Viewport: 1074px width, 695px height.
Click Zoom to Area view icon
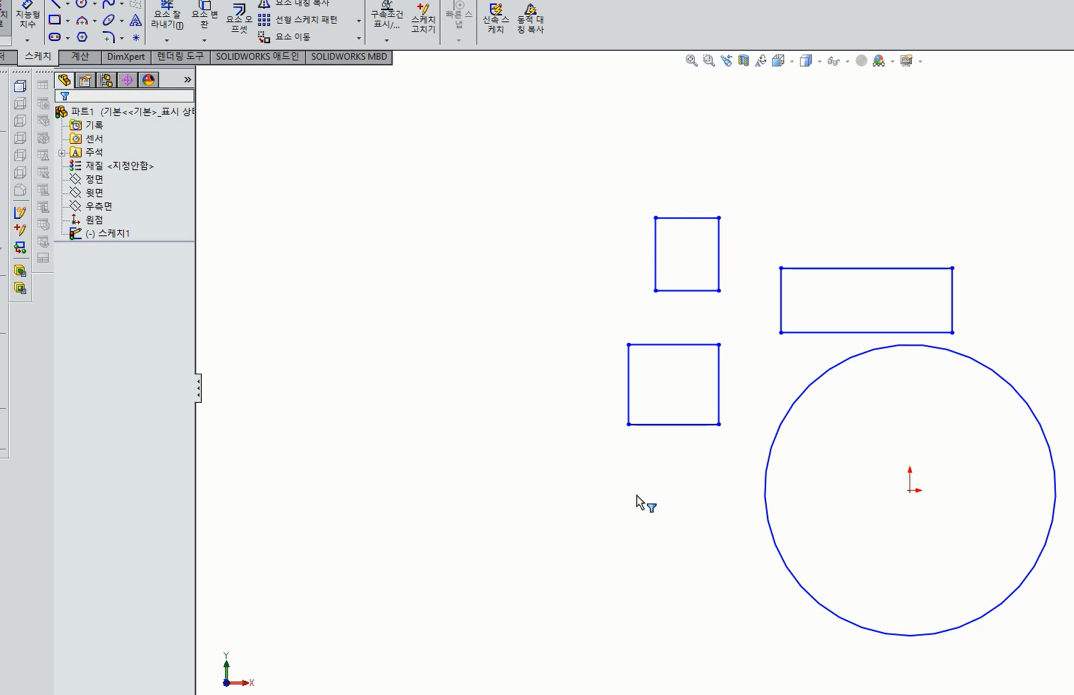coord(709,61)
